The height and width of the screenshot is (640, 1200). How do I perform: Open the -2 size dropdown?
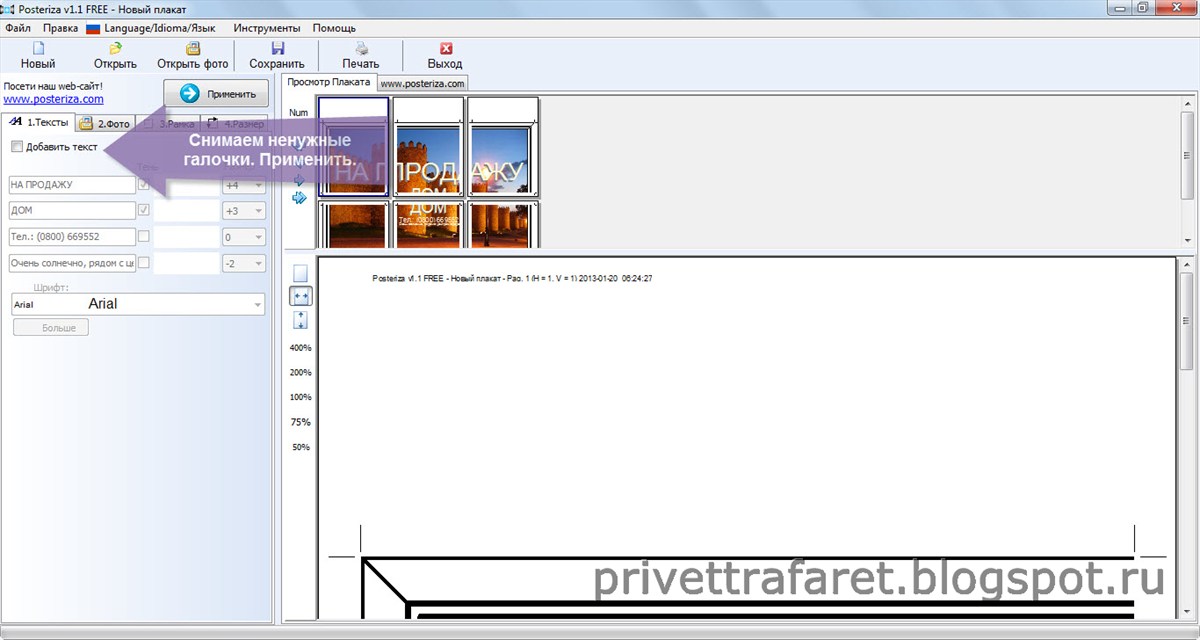tap(243, 263)
